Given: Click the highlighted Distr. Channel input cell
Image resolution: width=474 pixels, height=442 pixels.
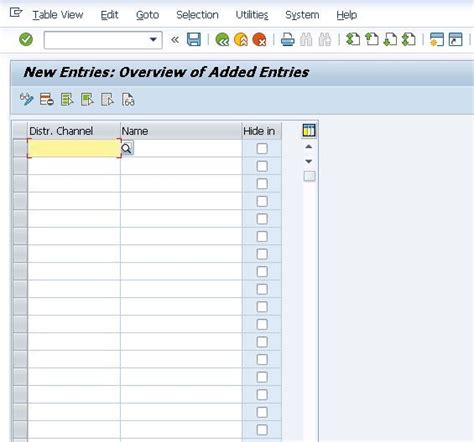Looking at the screenshot, I should click(74, 148).
